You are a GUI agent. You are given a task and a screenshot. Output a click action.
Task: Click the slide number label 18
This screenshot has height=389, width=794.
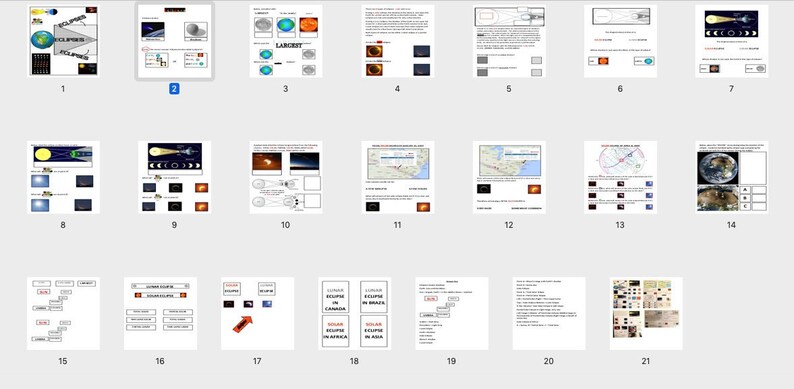coord(354,362)
